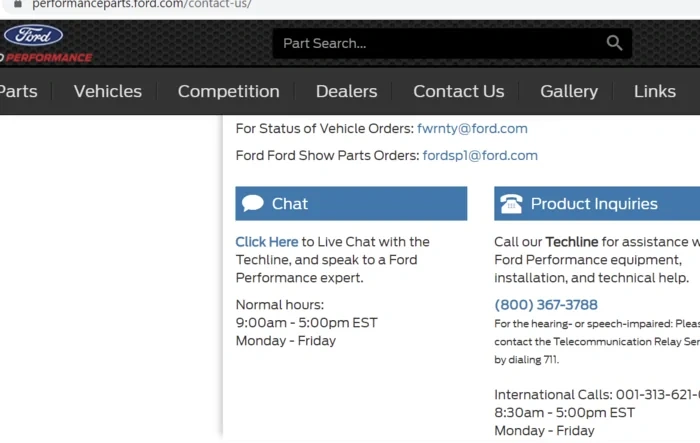The width and height of the screenshot is (700, 443).
Task: Click the Ford oval logo
Action: 33,35
